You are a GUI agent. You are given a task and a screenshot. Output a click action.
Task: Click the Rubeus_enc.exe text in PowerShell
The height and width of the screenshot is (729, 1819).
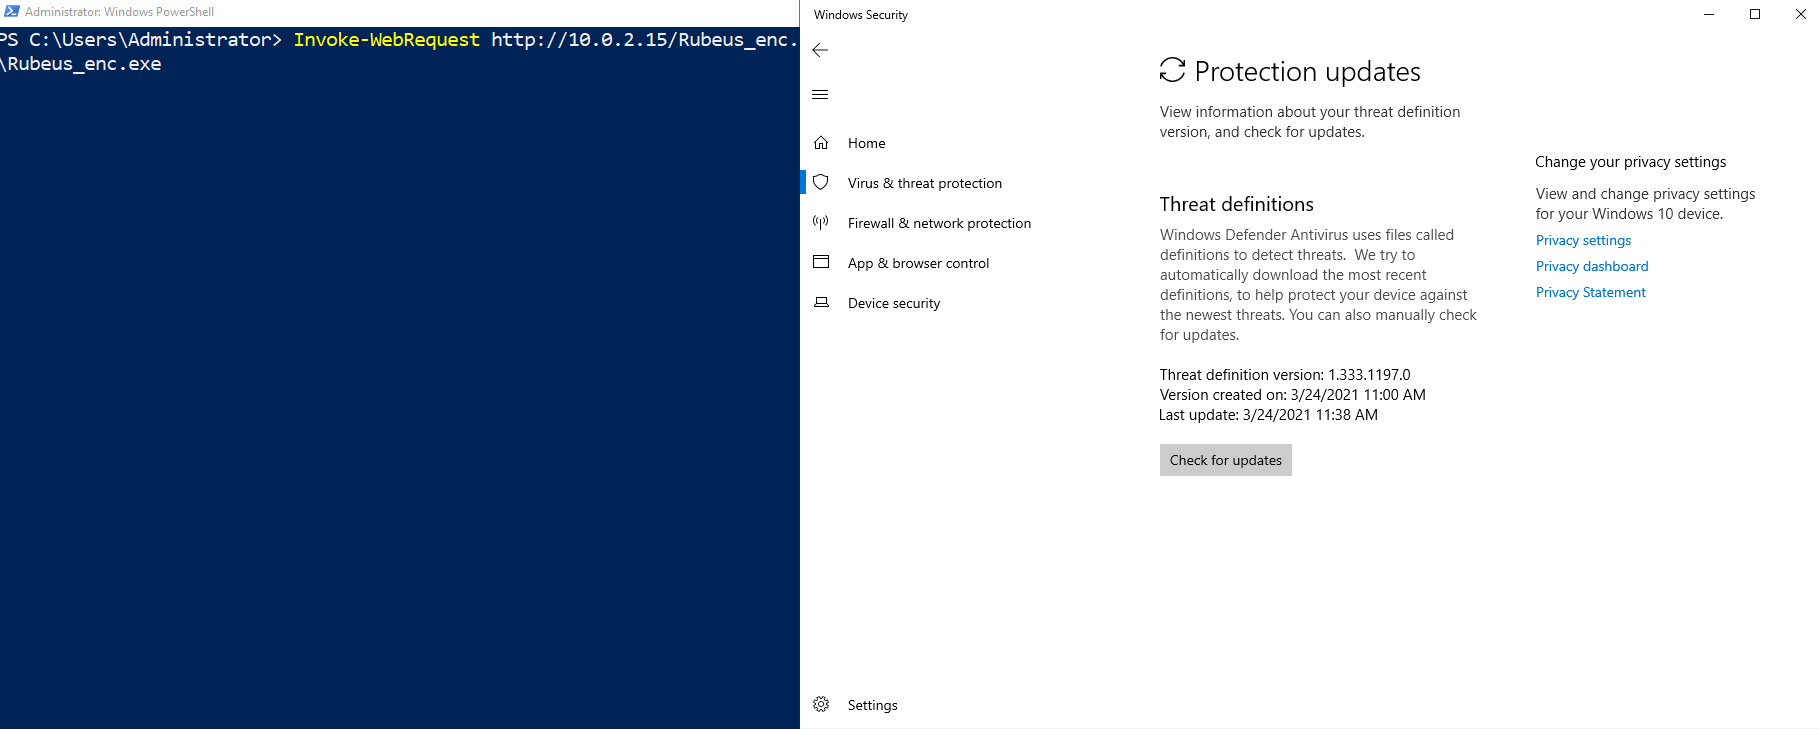84,64
